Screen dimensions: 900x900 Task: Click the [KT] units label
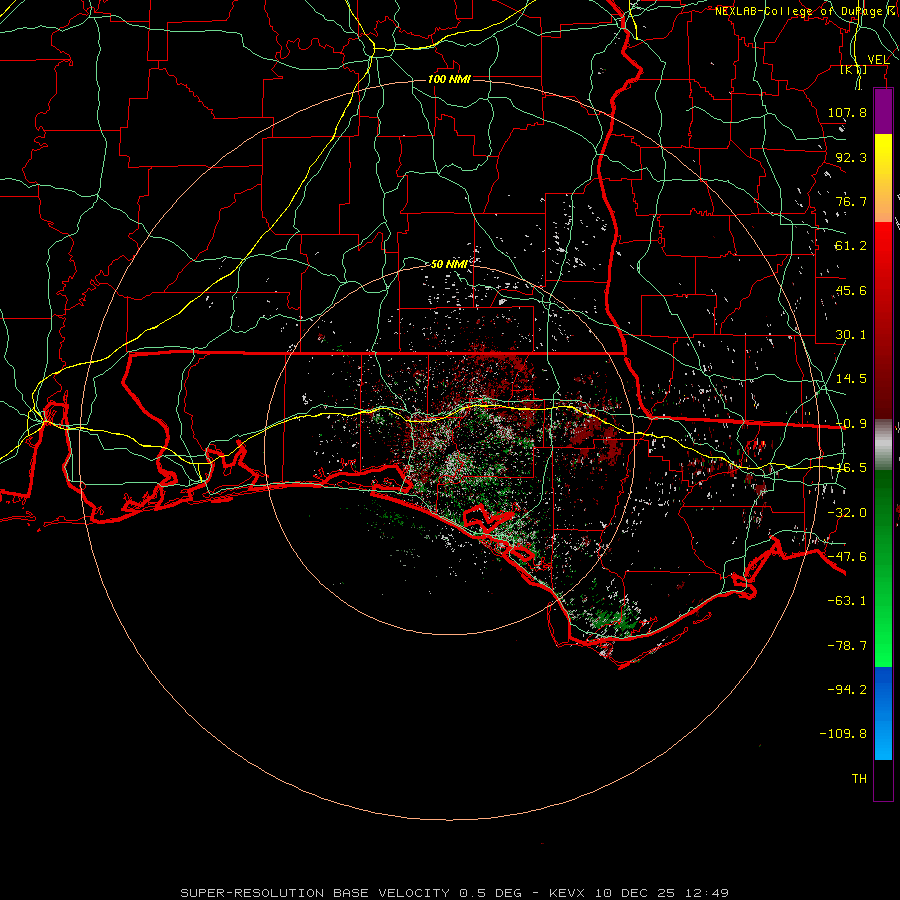(x=854, y=70)
